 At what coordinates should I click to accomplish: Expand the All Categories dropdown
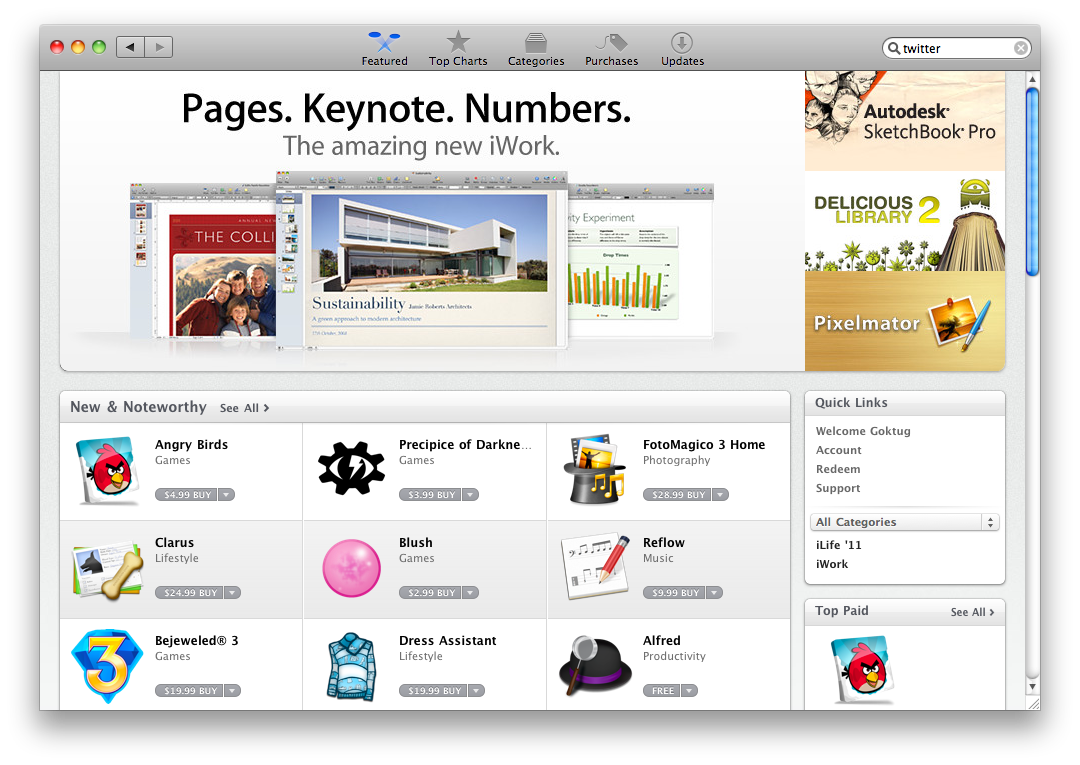905,522
